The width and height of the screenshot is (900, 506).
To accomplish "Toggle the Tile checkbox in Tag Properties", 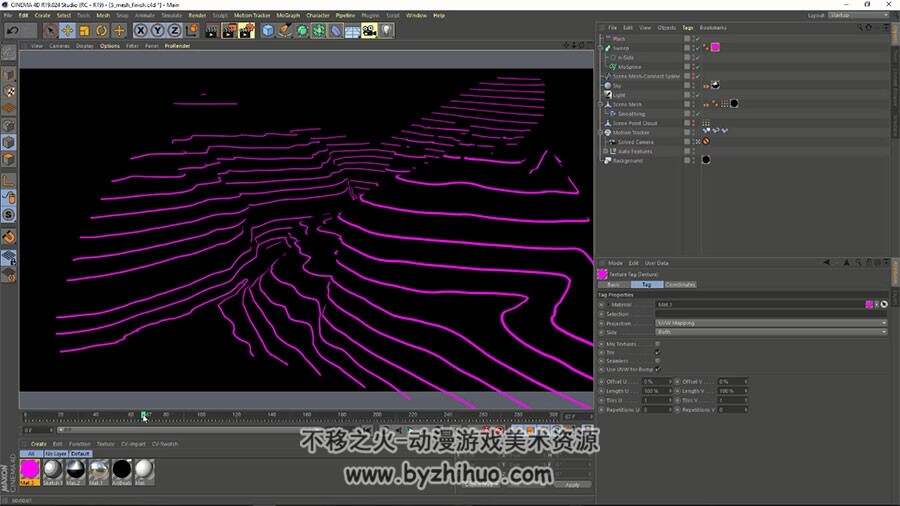I will pos(657,352).
